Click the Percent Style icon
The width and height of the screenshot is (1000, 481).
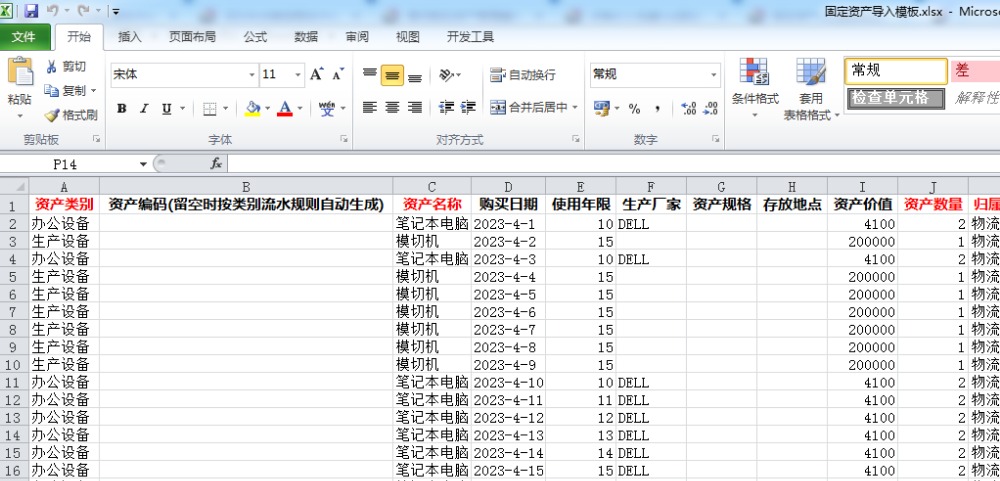coord(634,108)
